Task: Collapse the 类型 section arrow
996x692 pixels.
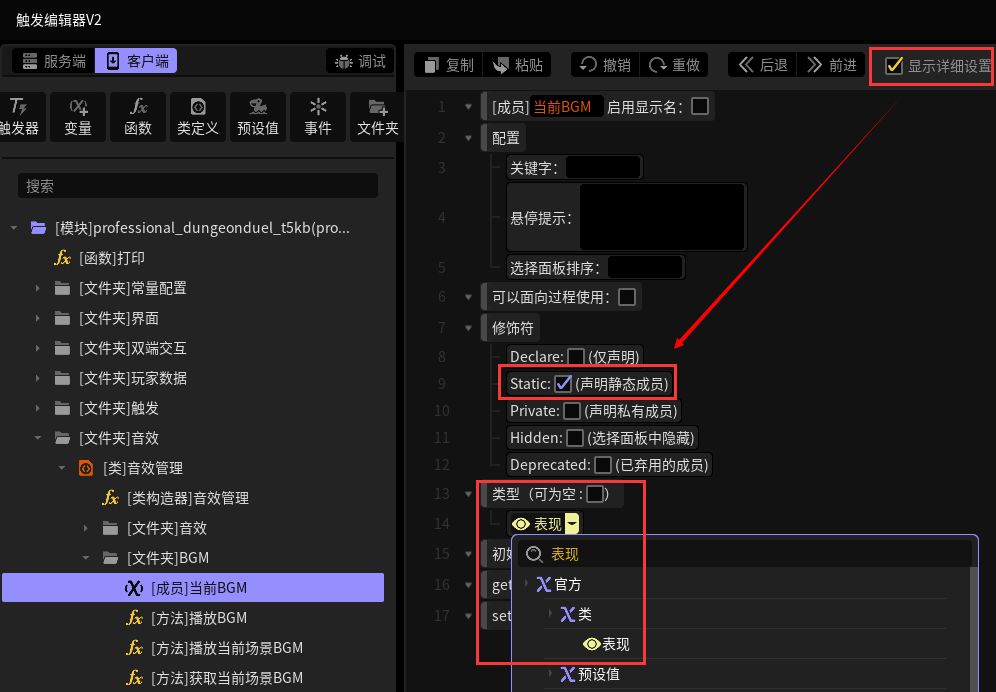Action: 468,494
